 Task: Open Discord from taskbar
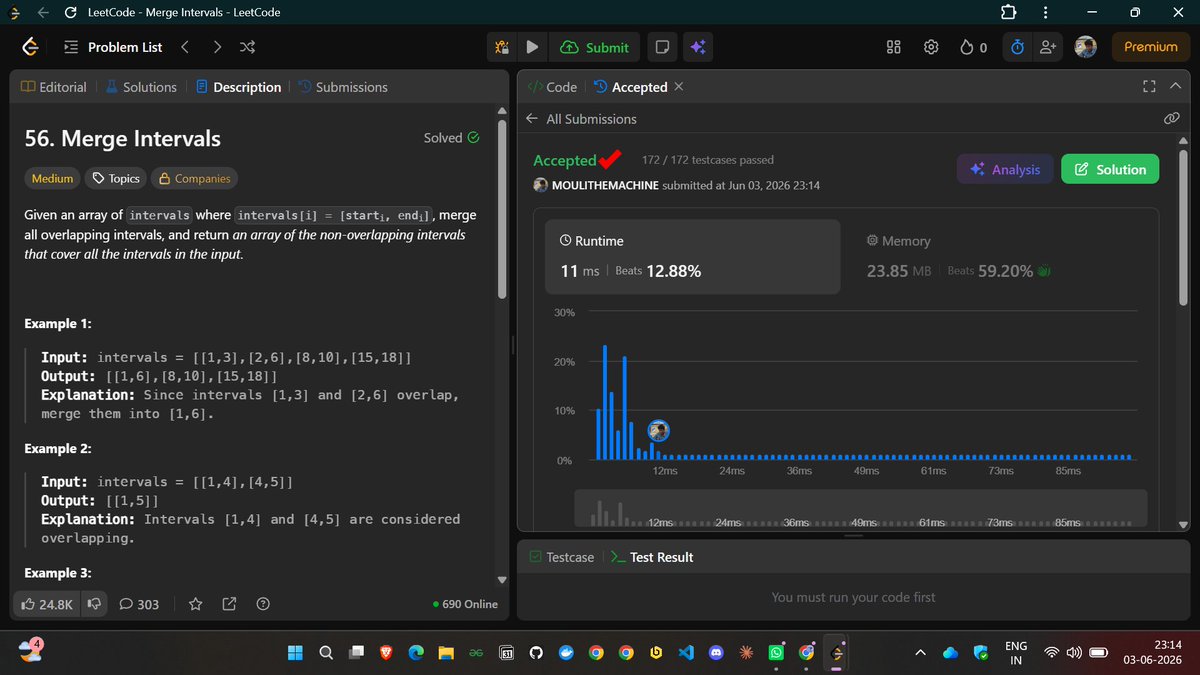(715, 653)
